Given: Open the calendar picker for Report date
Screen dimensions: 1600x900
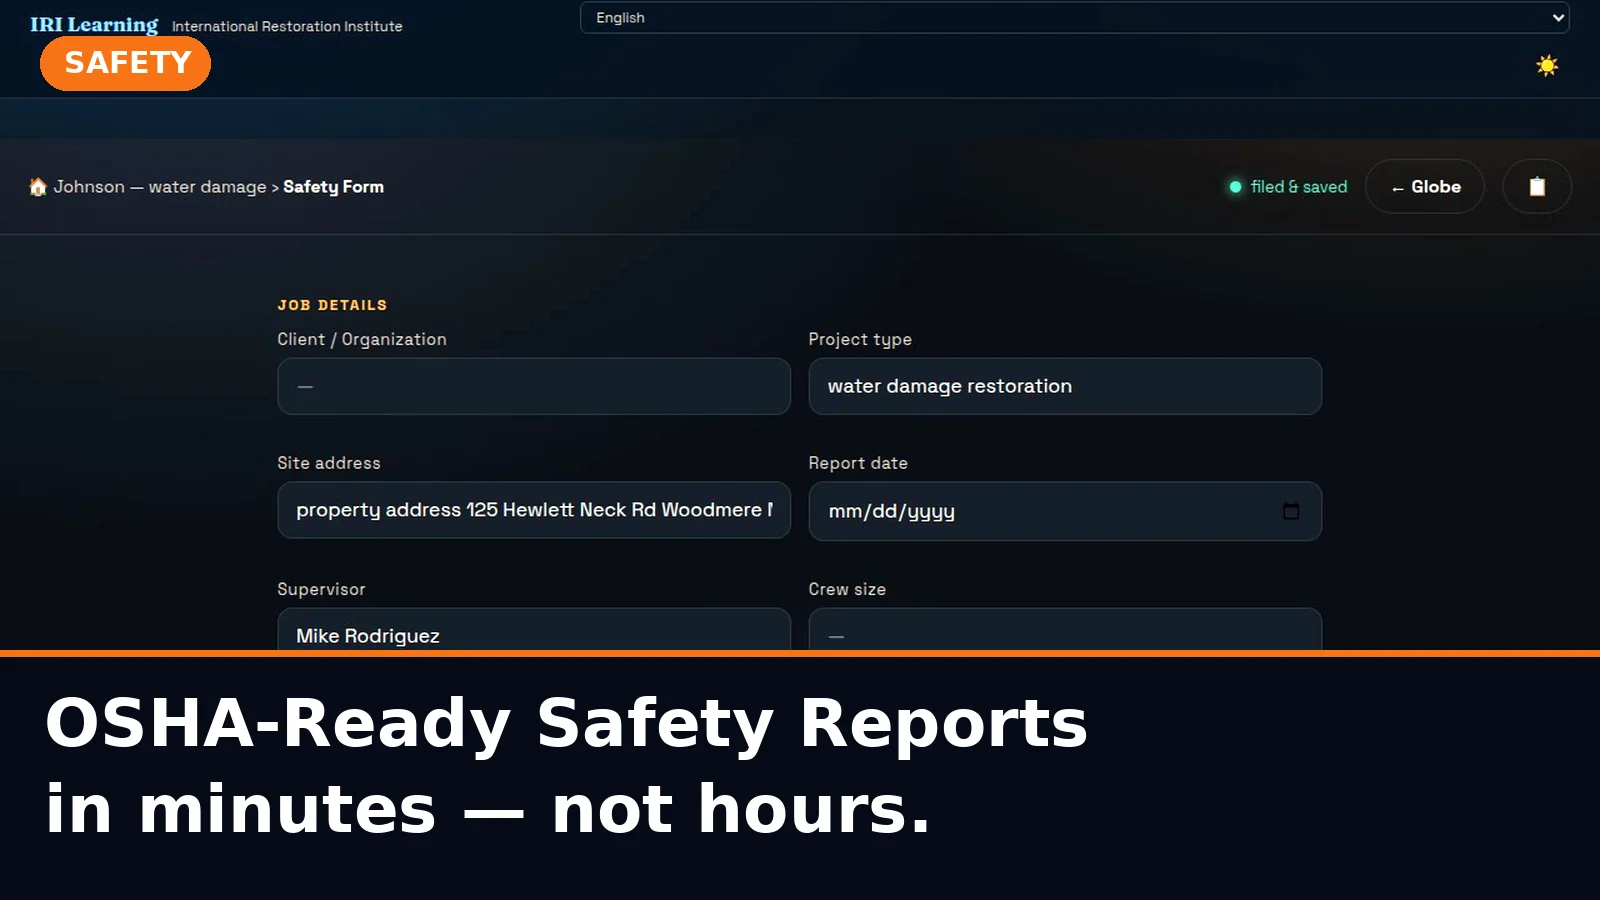Looking at the screenshot, I should click(1291, 511).
